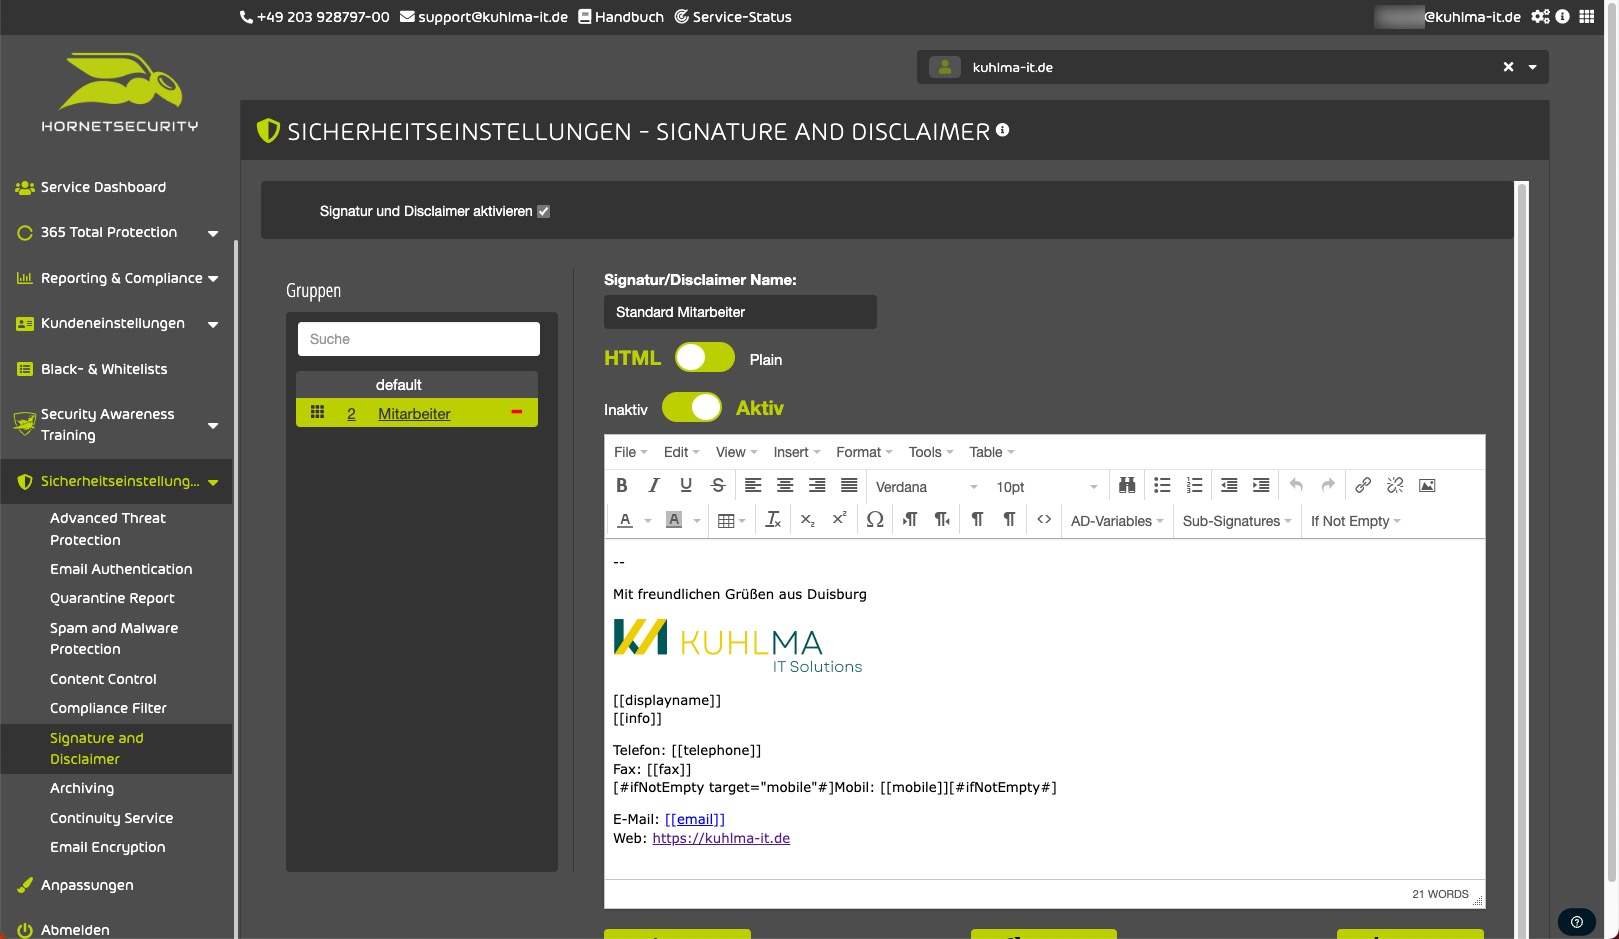Set left-to-right text direction
This screenshot has width=1619, height=939.
tap(910, 520)
